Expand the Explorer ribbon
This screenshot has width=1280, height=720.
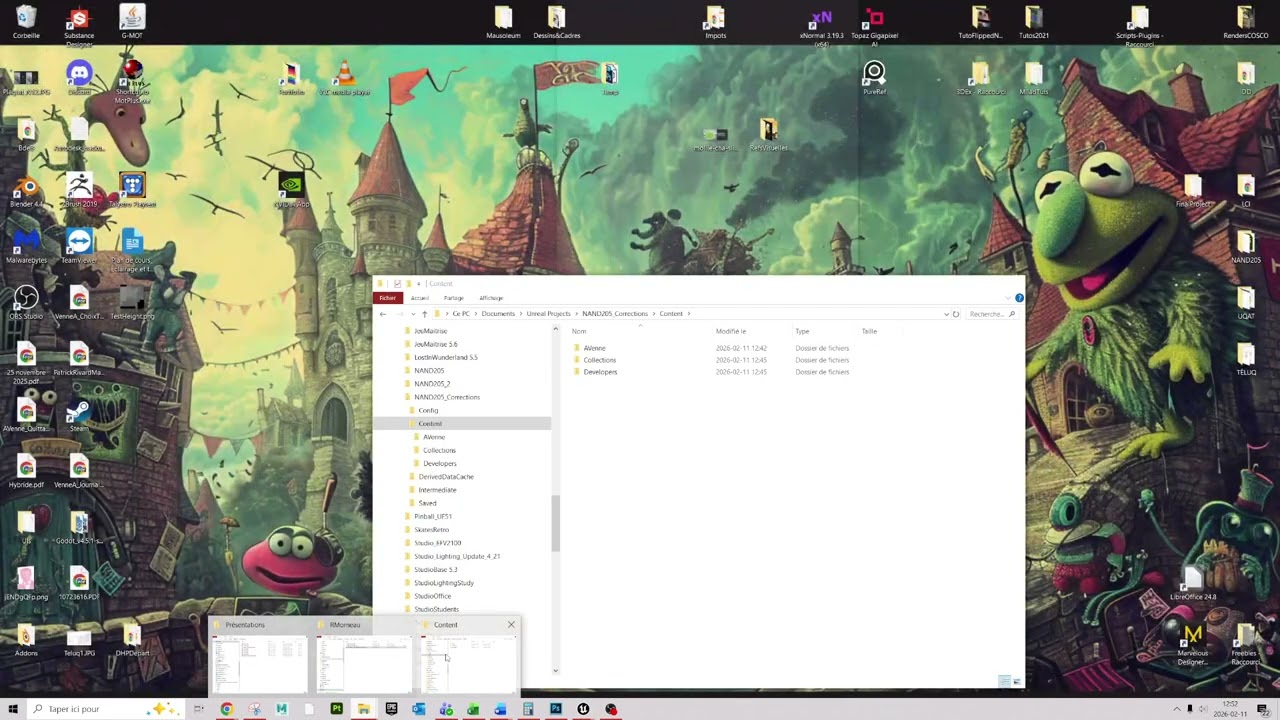[1007, 298]
